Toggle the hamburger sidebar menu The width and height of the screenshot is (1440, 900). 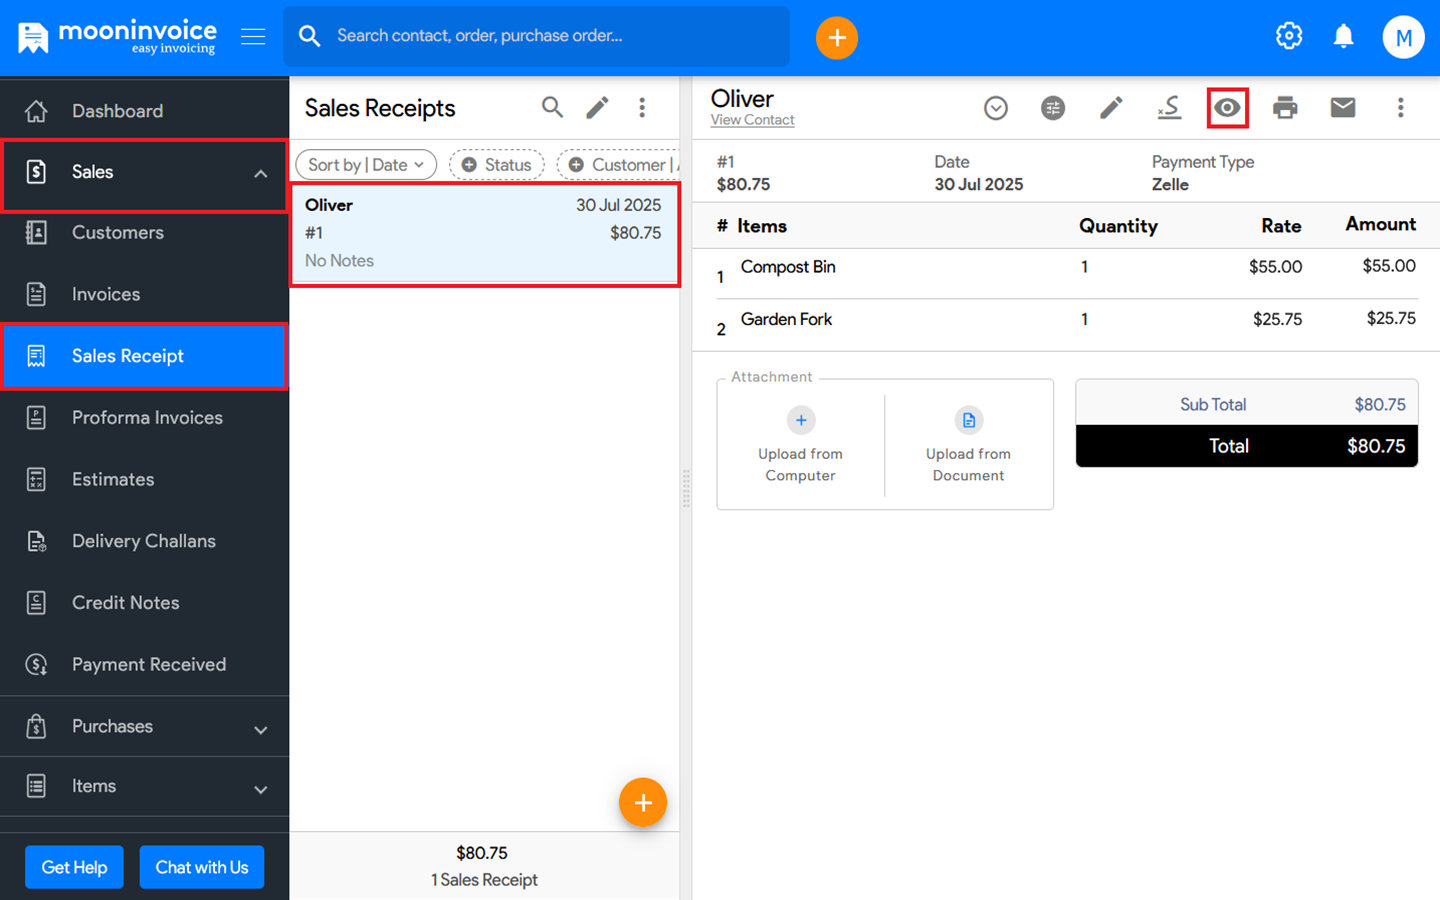[x=253, y=37]
